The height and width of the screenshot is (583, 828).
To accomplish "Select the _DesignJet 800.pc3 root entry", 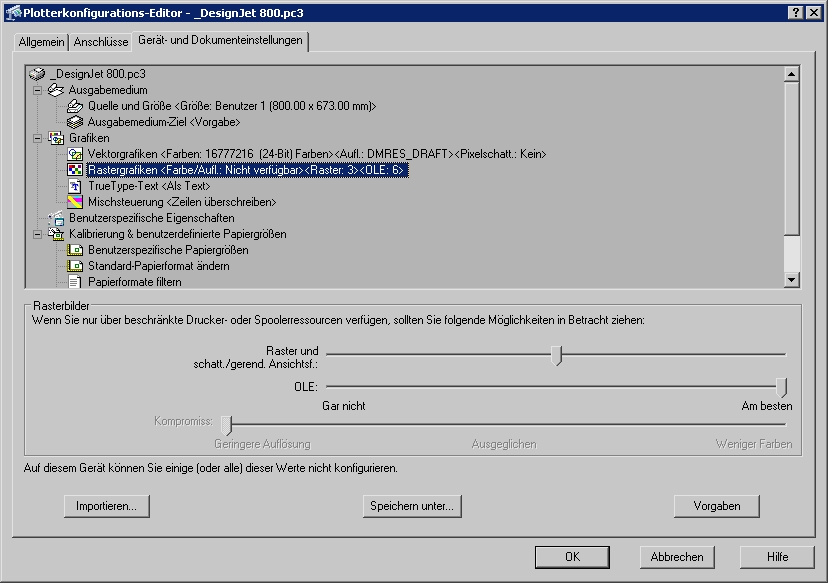I will (x=100, y=74).
